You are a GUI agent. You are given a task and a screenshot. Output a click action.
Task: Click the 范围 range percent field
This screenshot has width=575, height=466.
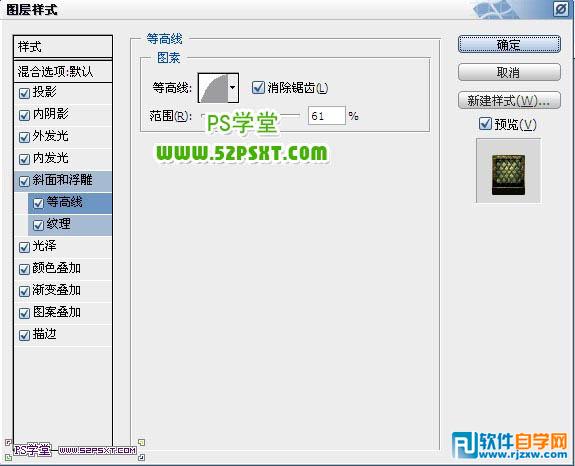click(x=326, y=116)
